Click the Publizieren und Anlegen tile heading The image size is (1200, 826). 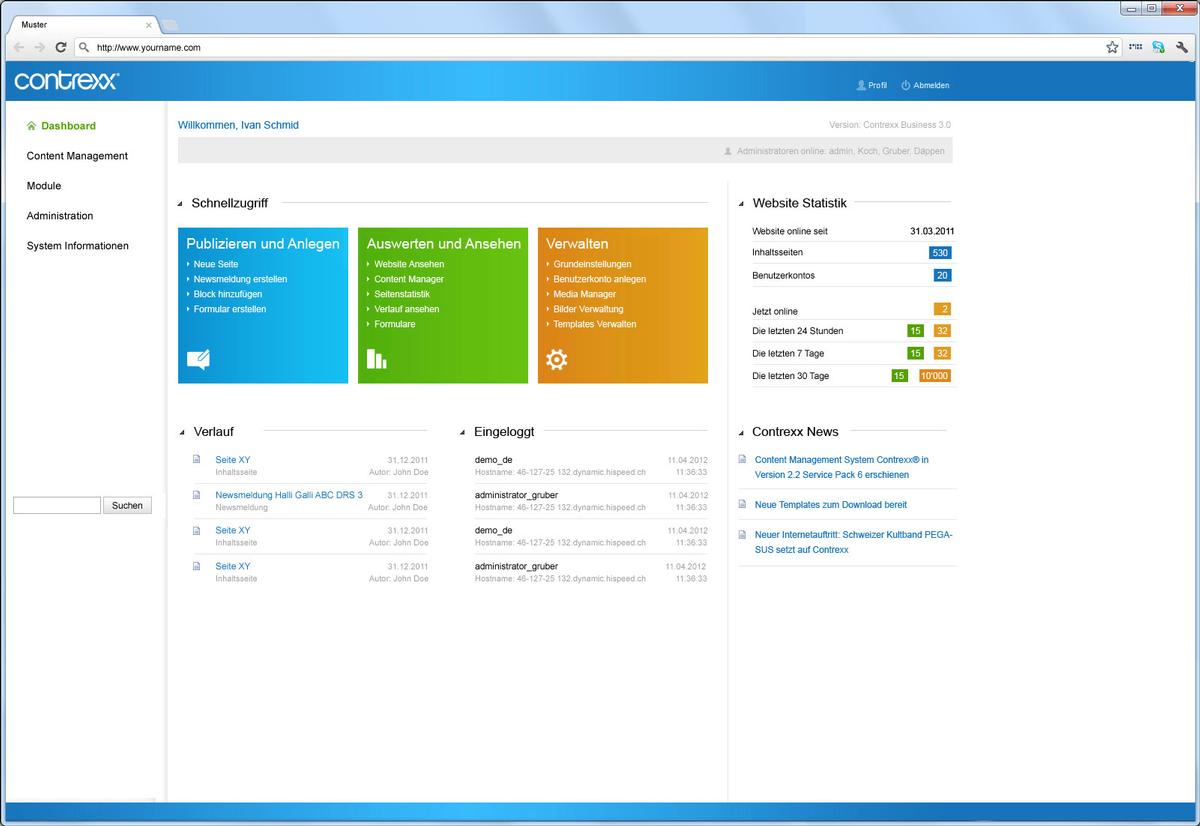coord(263,244)
